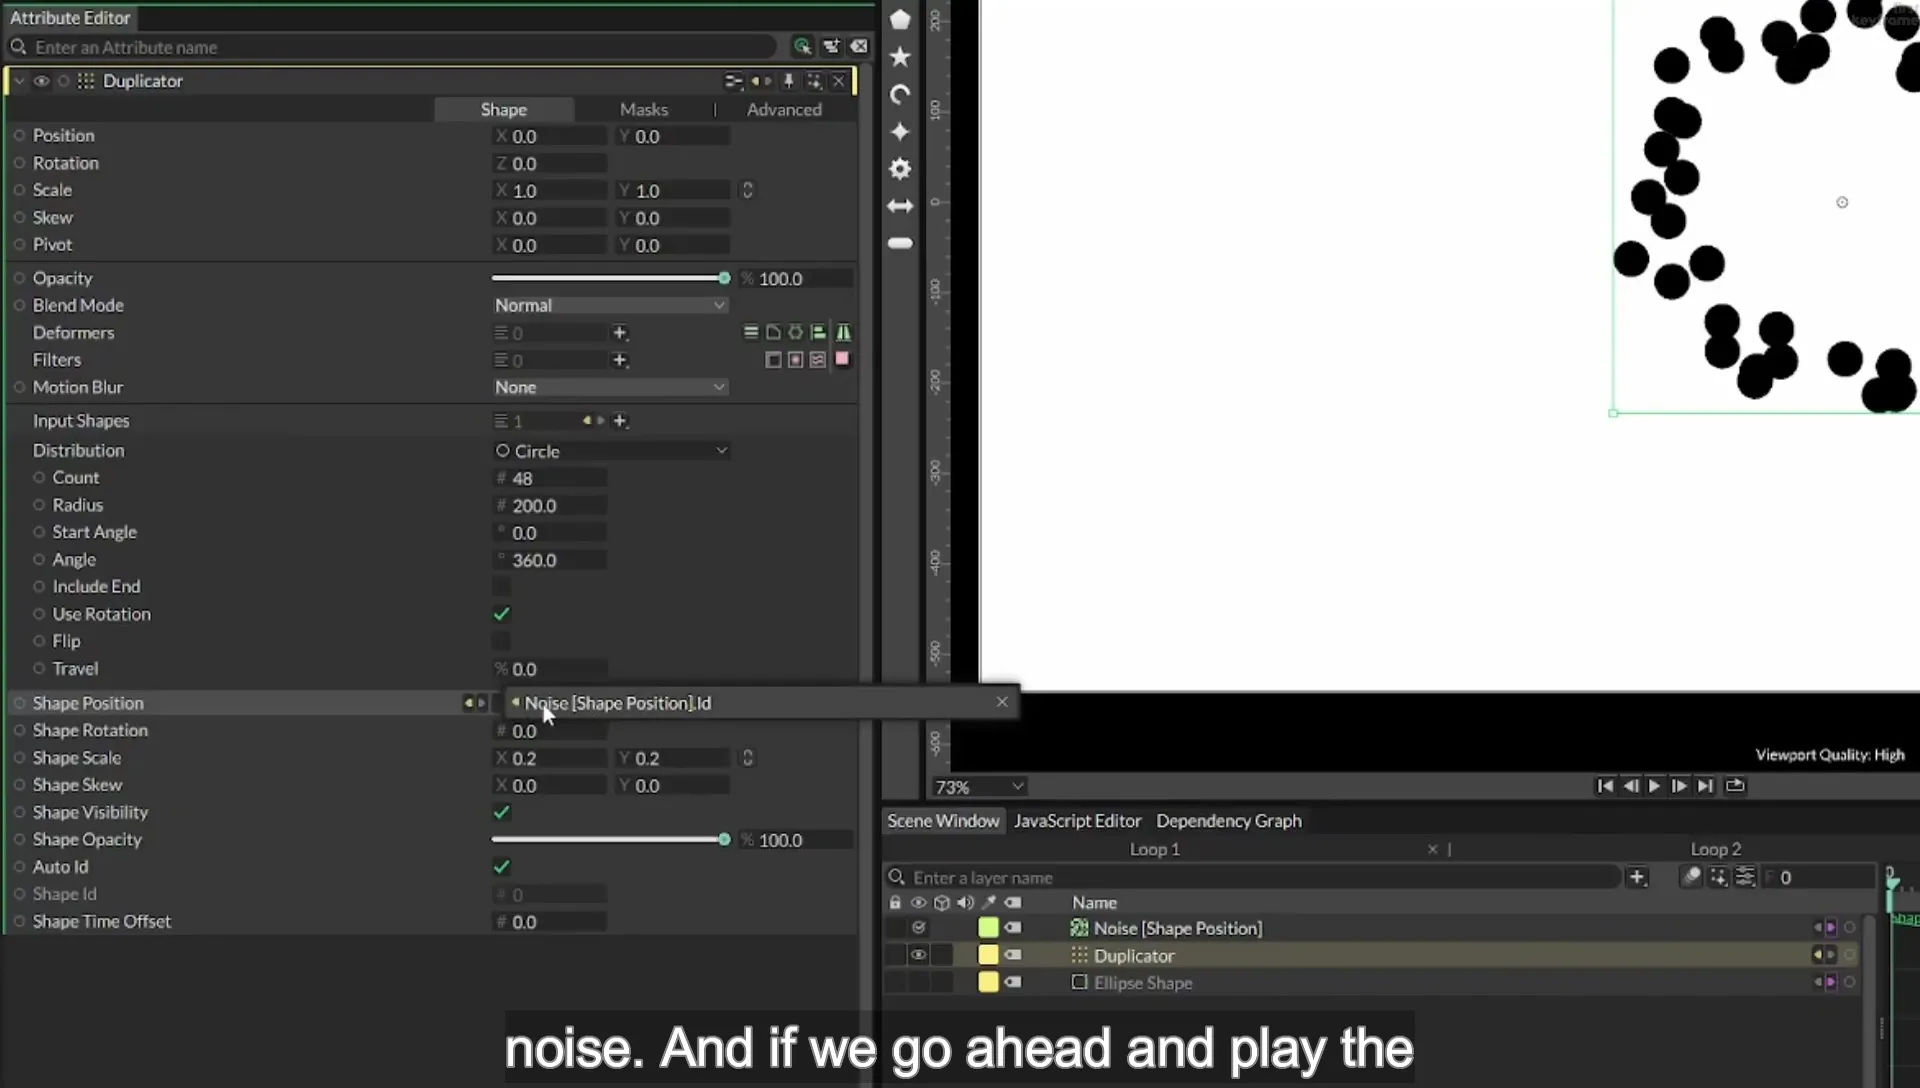This screenshot has height=1088, width=1920.
Task: Click the first filter preset square icon
Action: click(772, 360)
